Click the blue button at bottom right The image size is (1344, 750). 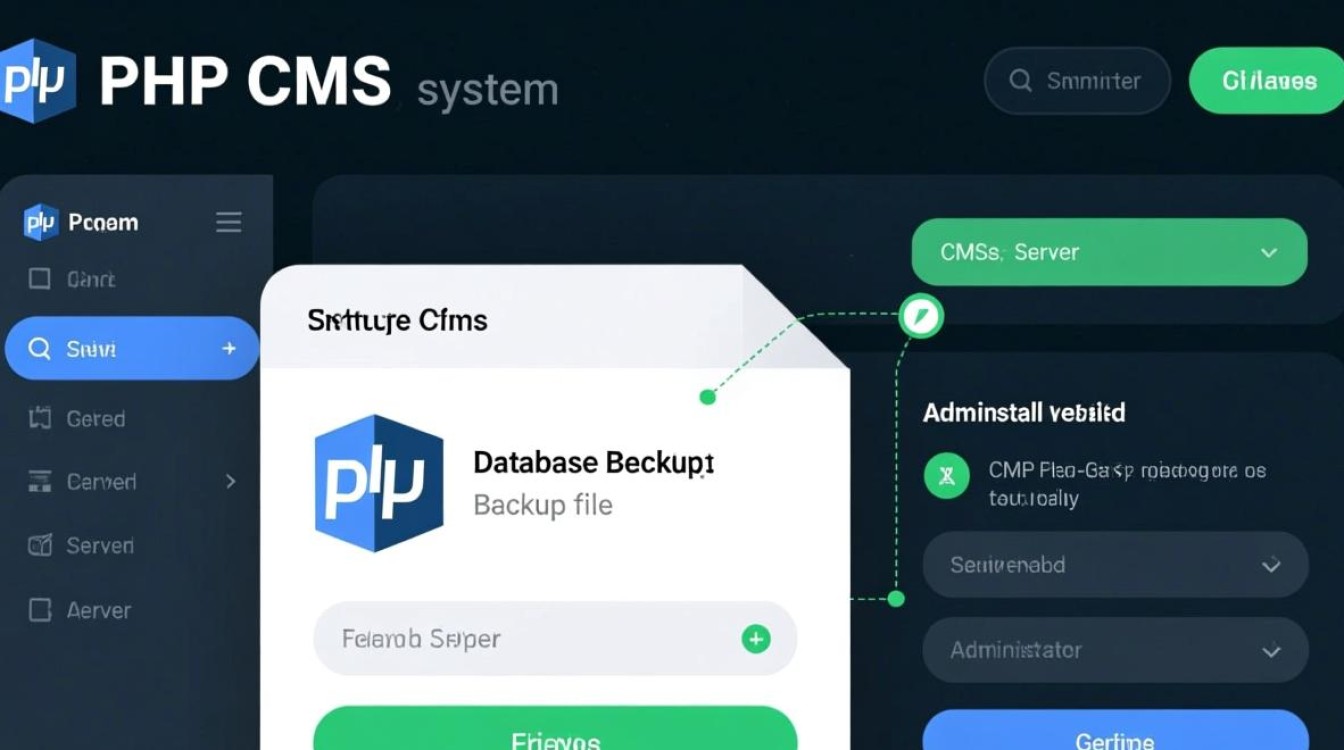coord(1115,735)
